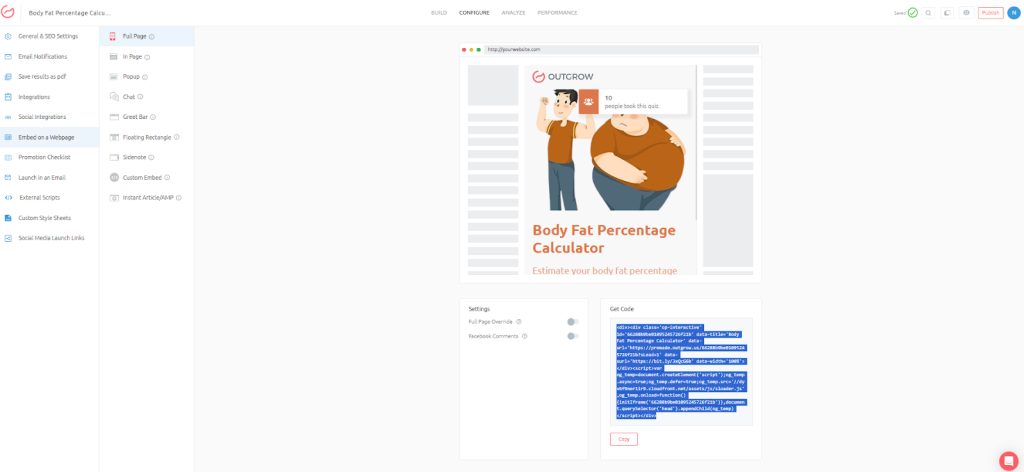Image resolution: width=1024 pixels, height=472 pixels.
Task: Open the chat support bubble icon
Action: 1008,460
